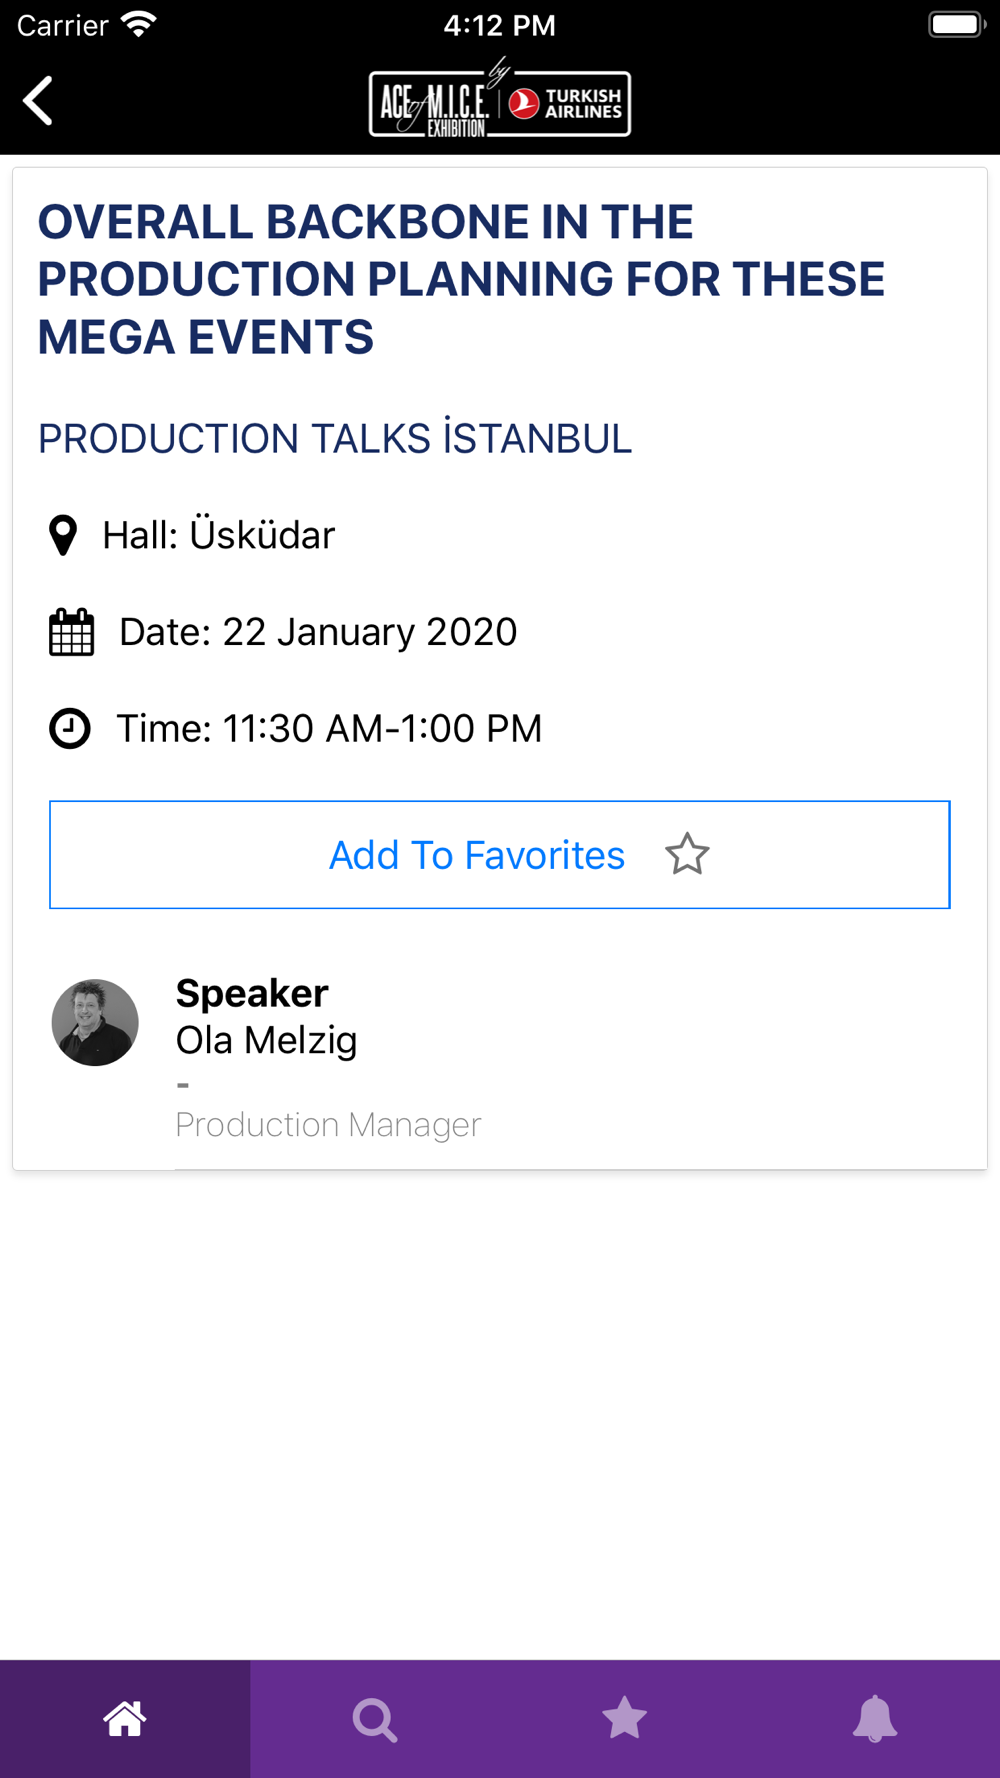Select speaker name Ola Melzig
The image size is (1000, 1778).
(266, 1040)
